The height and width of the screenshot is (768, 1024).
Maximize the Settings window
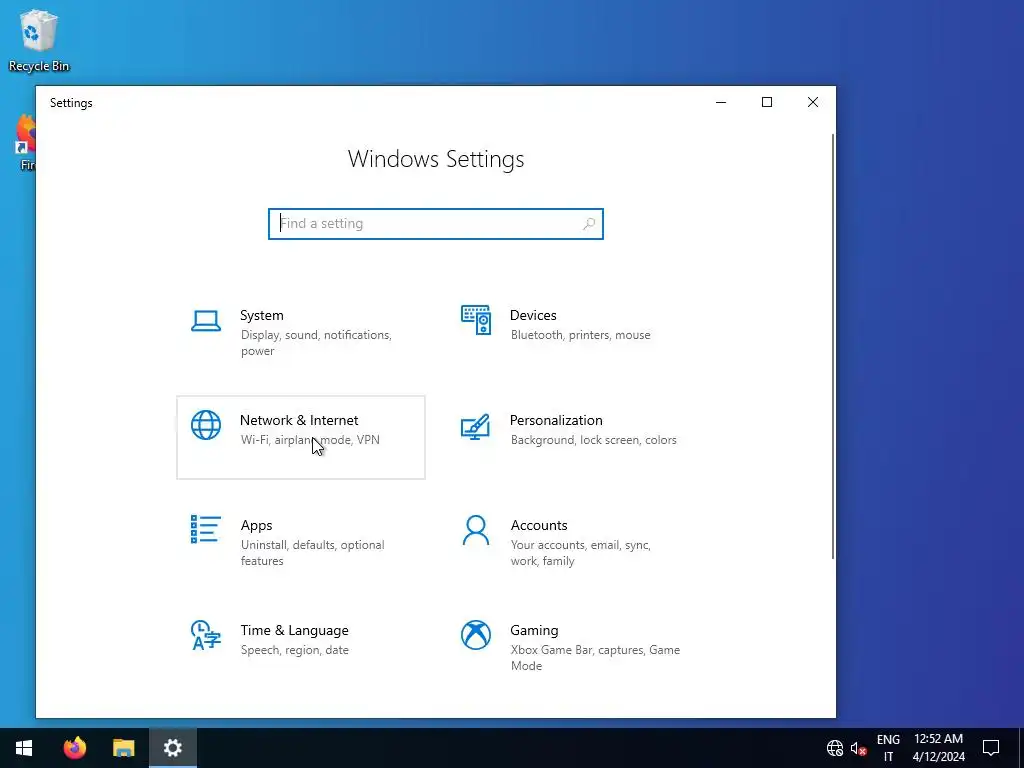click(767, 103)
